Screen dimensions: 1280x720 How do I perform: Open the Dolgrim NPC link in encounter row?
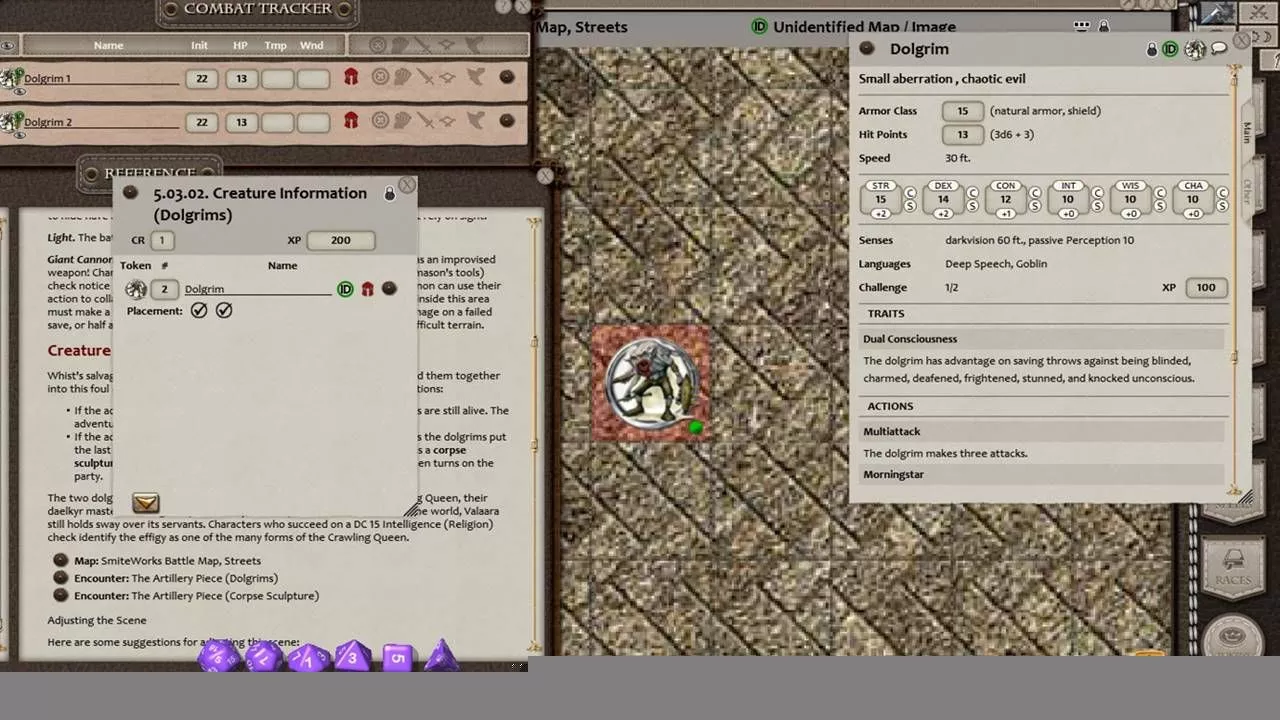(389, 289)
